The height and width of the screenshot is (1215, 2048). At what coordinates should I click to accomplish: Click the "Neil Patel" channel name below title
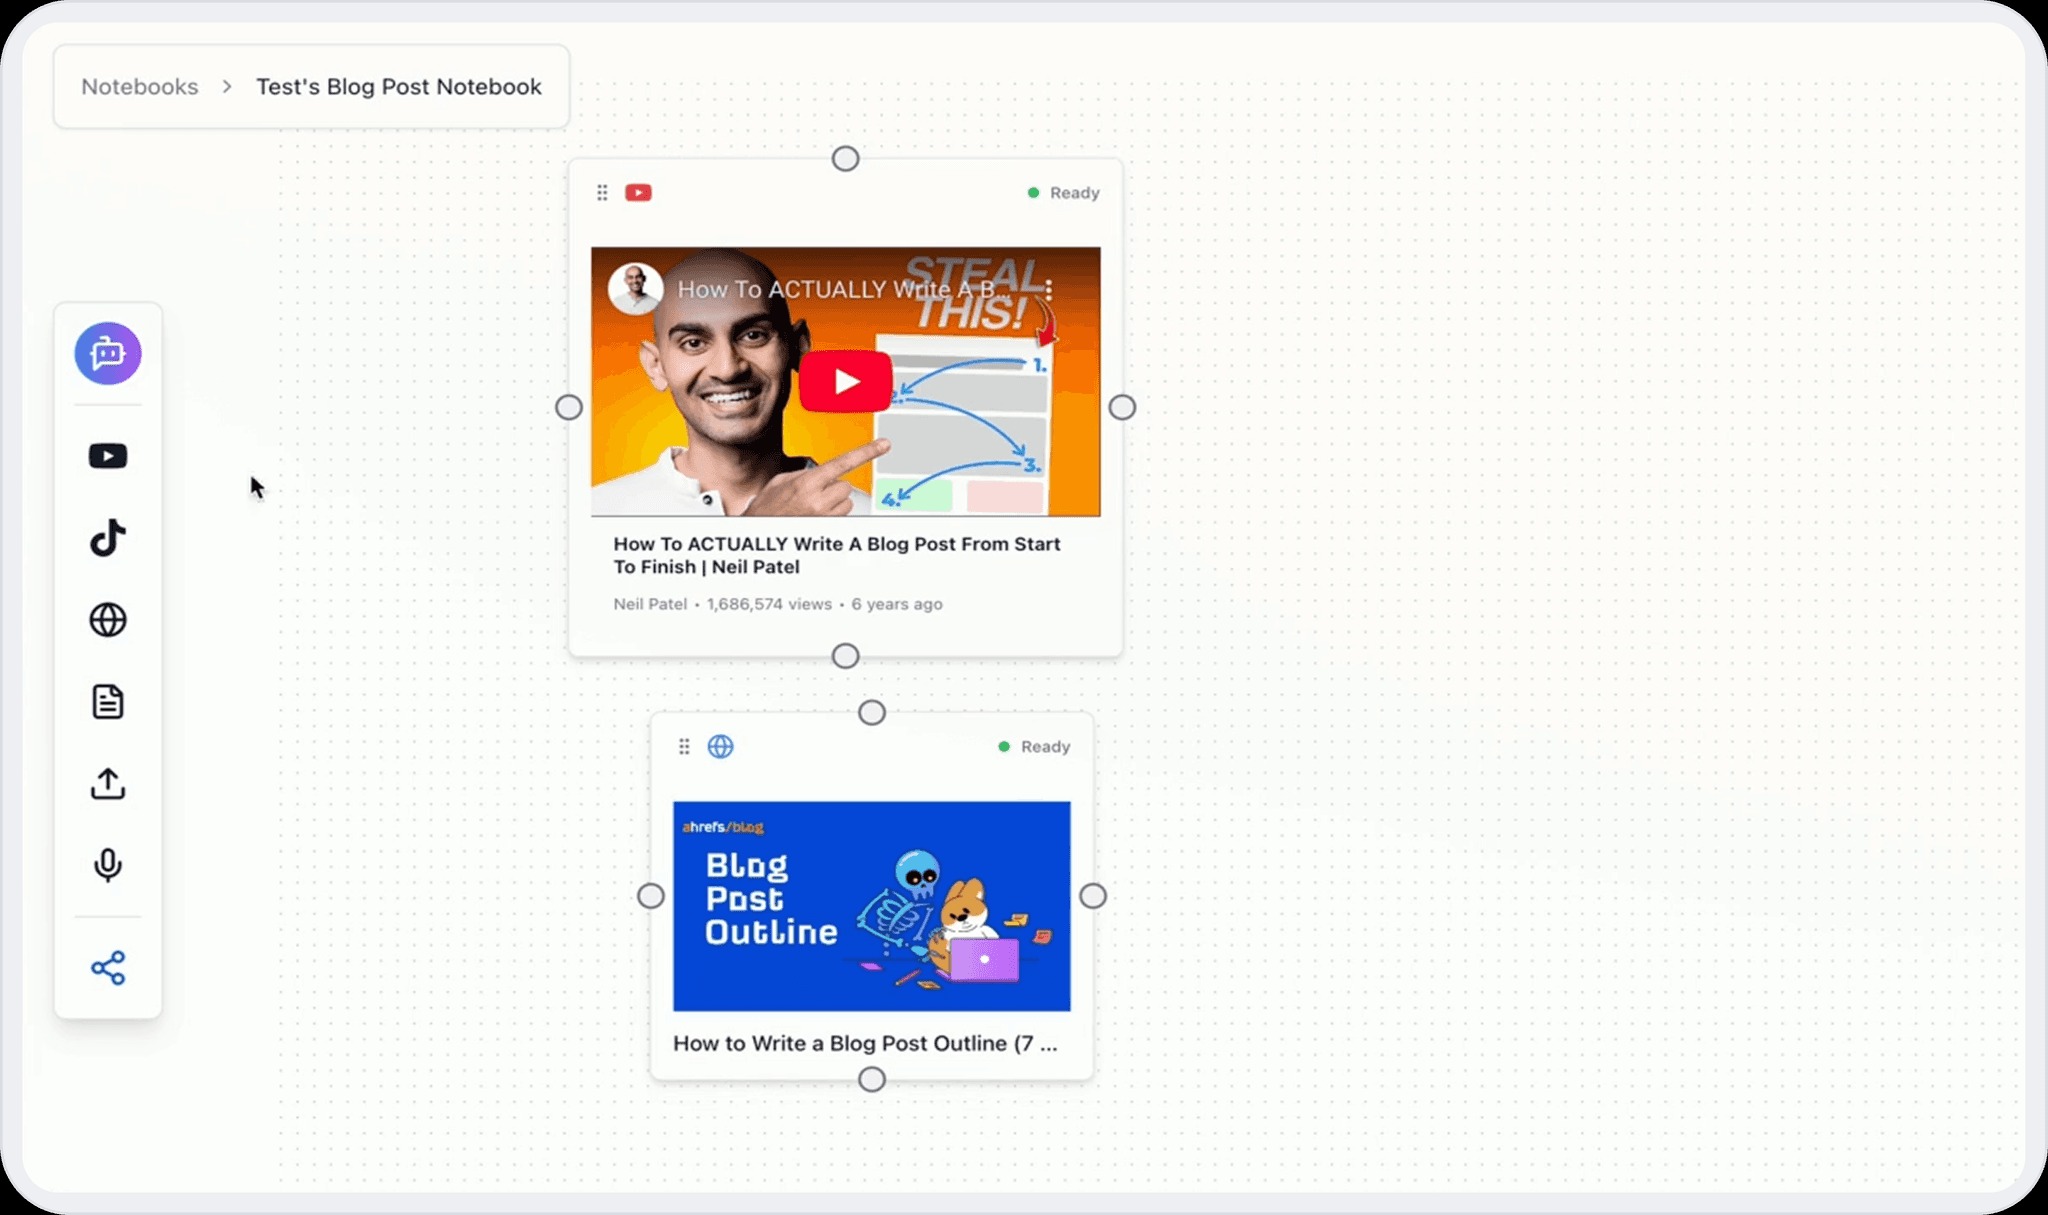650,604
